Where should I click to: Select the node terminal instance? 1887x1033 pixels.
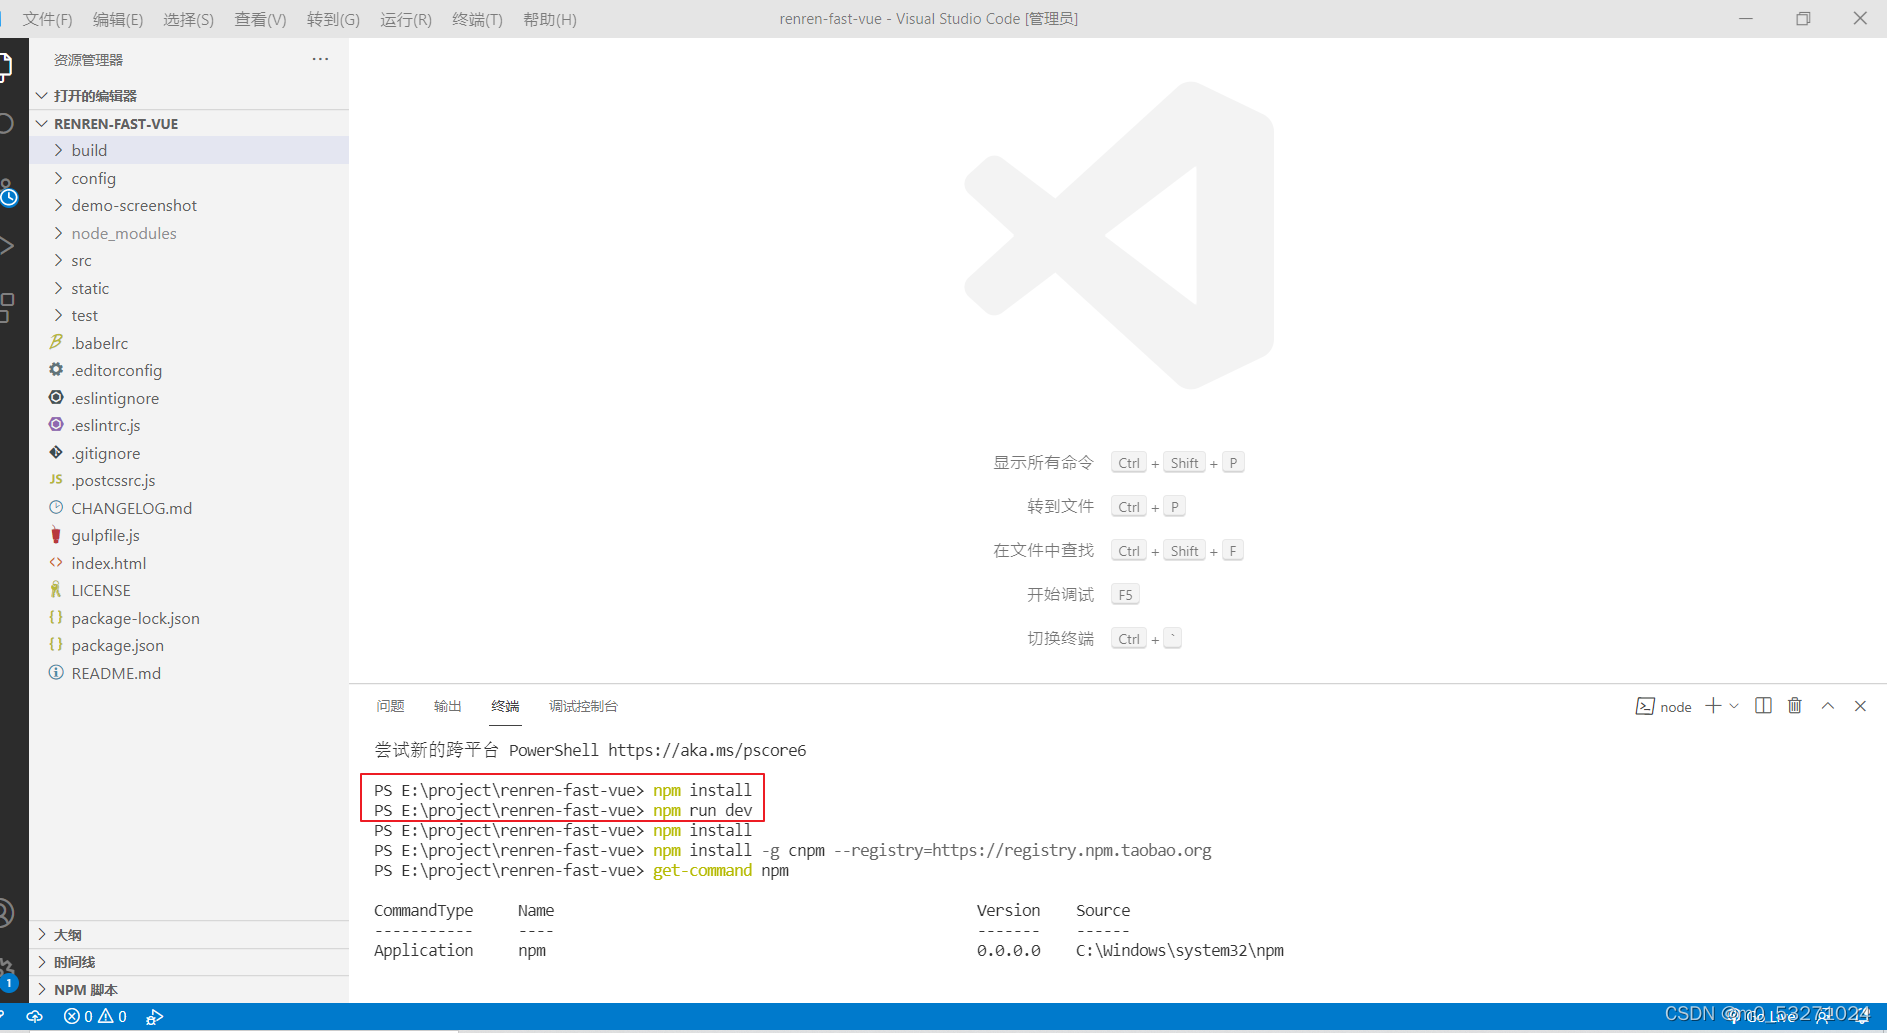click(x=1663, y=706)
